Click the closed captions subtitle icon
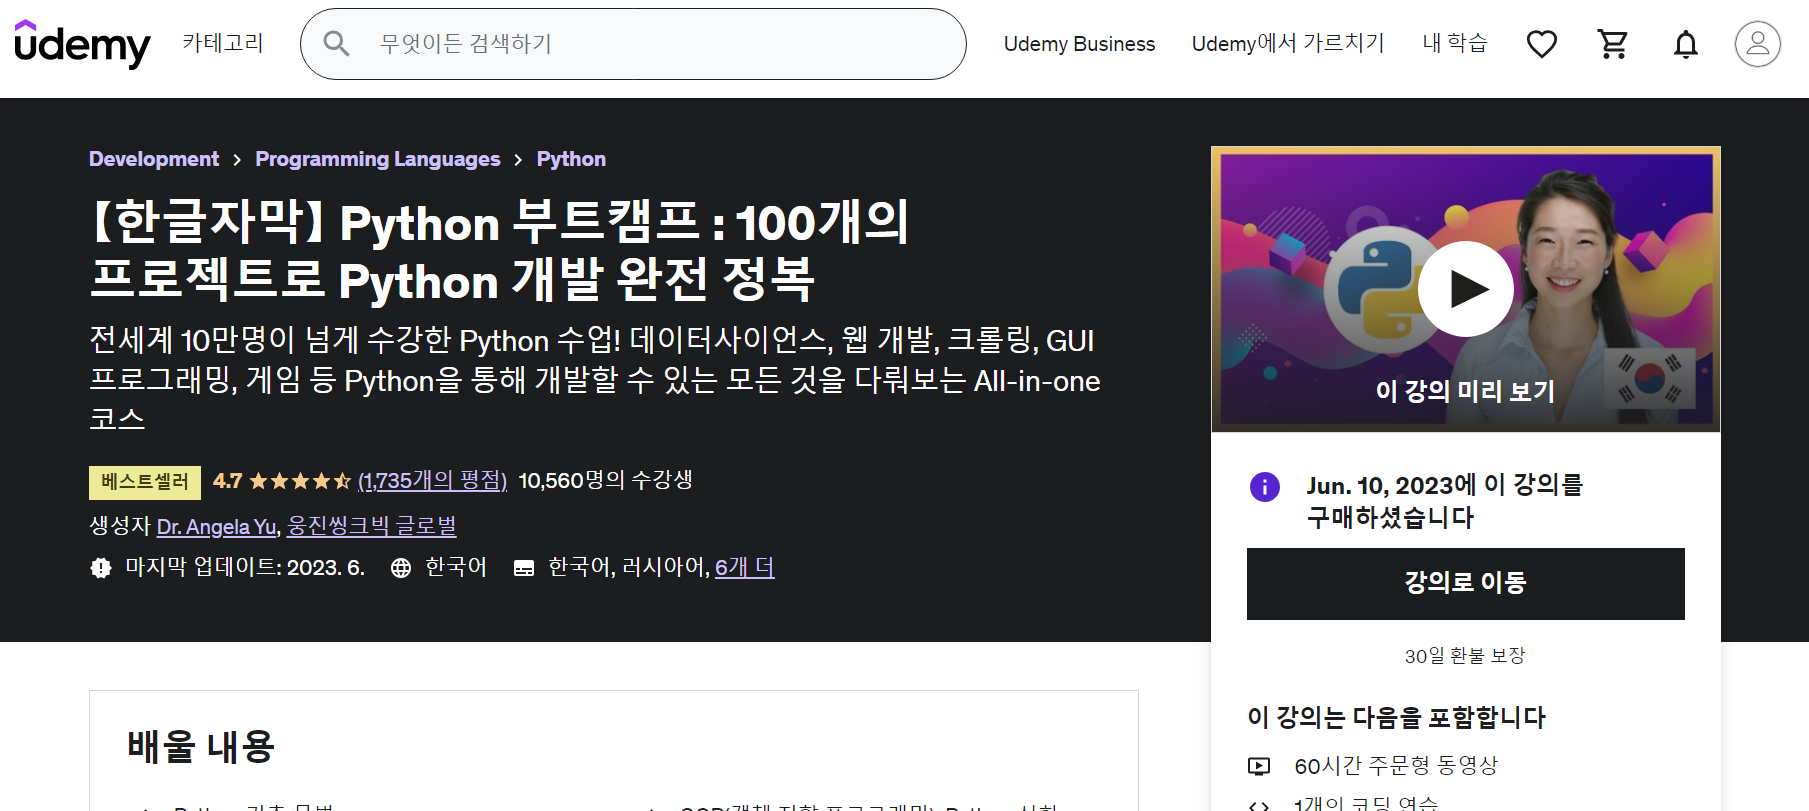Viewport: 1809px width, 811px height. pyautogui.click(x=524, y=568)
